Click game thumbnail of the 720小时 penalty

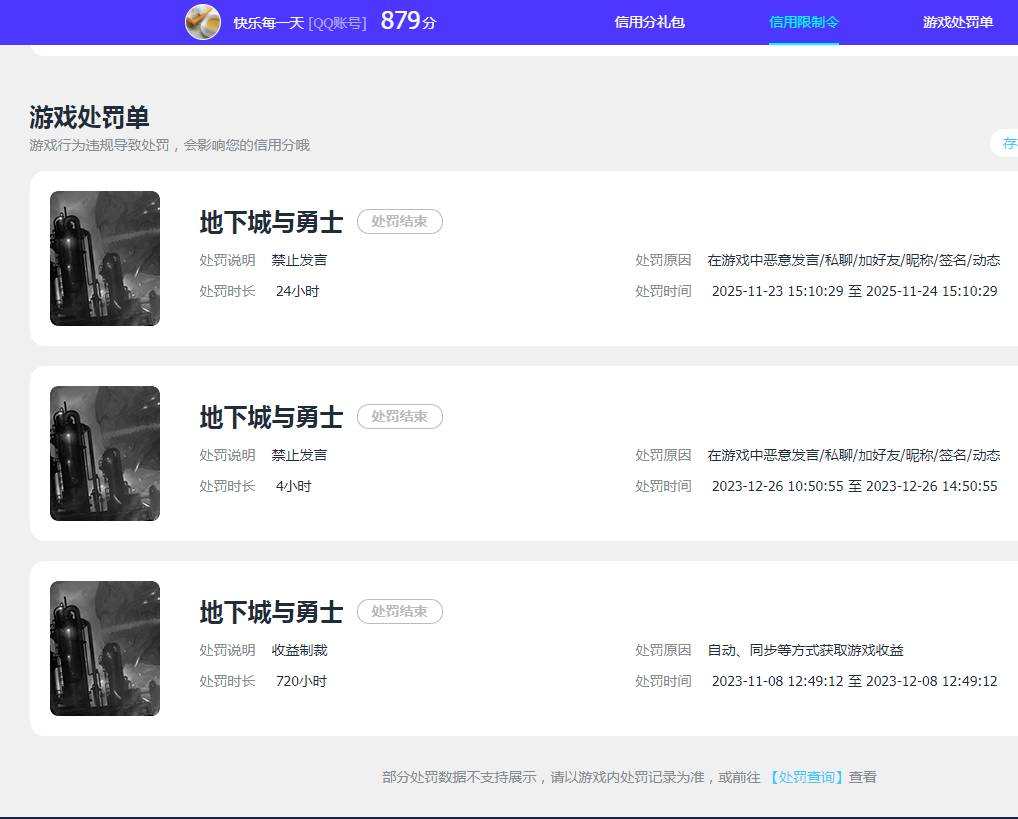[105, 648]
